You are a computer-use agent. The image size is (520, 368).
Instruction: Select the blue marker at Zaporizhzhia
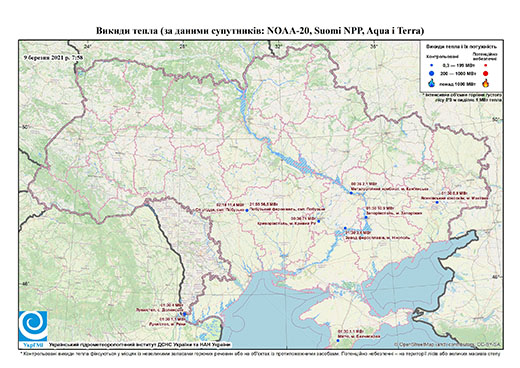coord(366,217)
